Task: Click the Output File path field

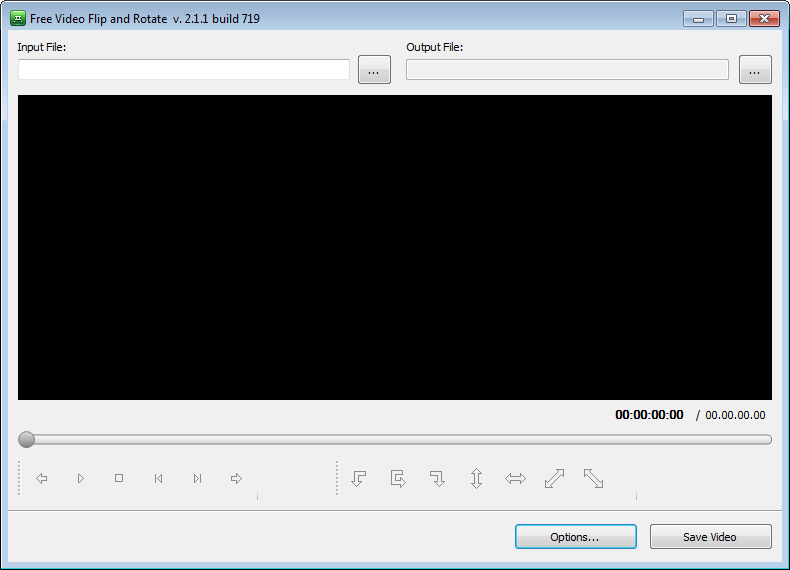Action: pyautogui.click(x=567, y=70)
